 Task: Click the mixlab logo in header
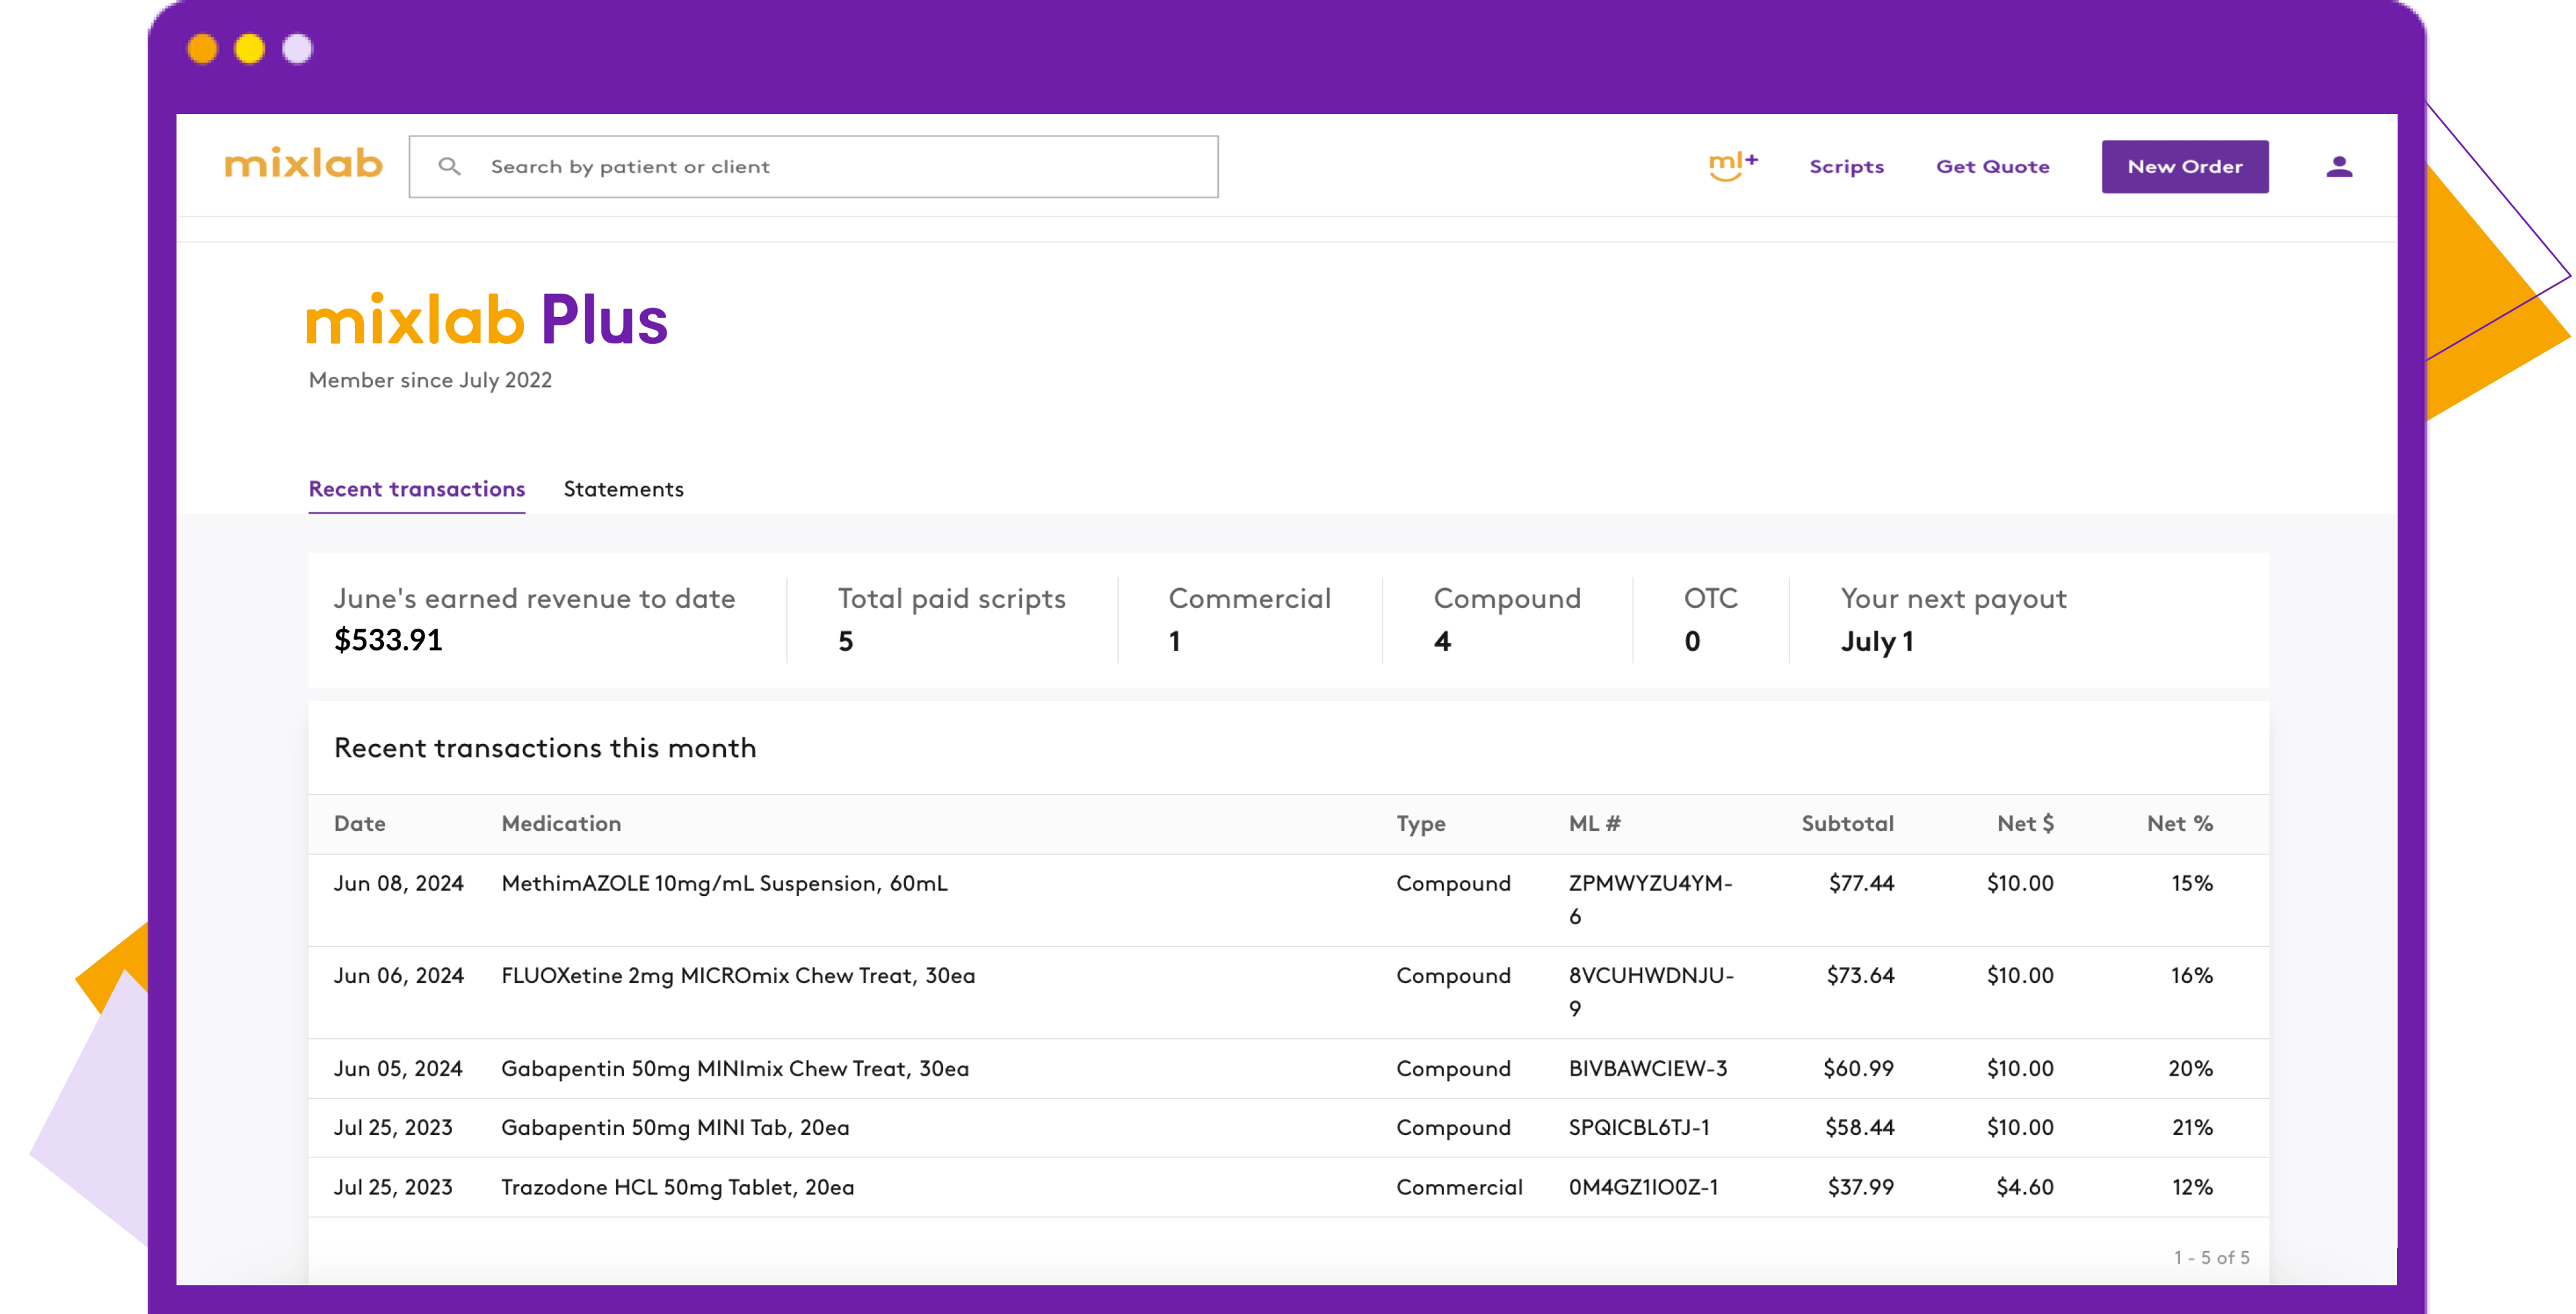[x=303, y=164]
